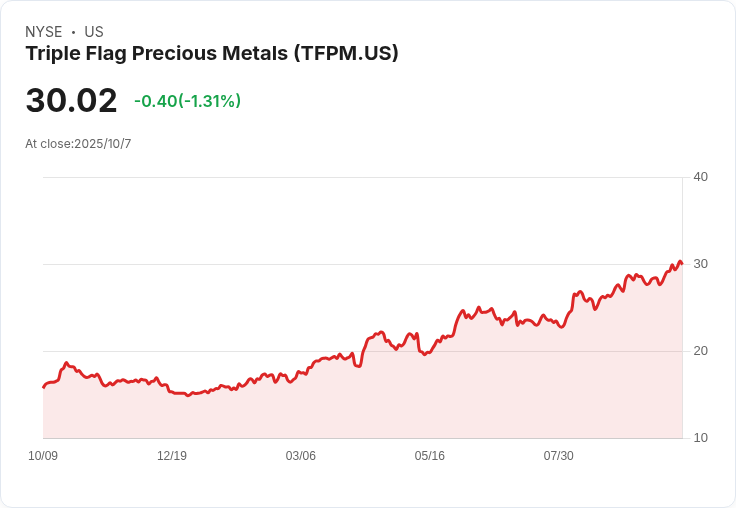Select the 05/16 date on the time axis
Image resolution: width=736 pixels, height=508 pixels.
click(430, 456)
